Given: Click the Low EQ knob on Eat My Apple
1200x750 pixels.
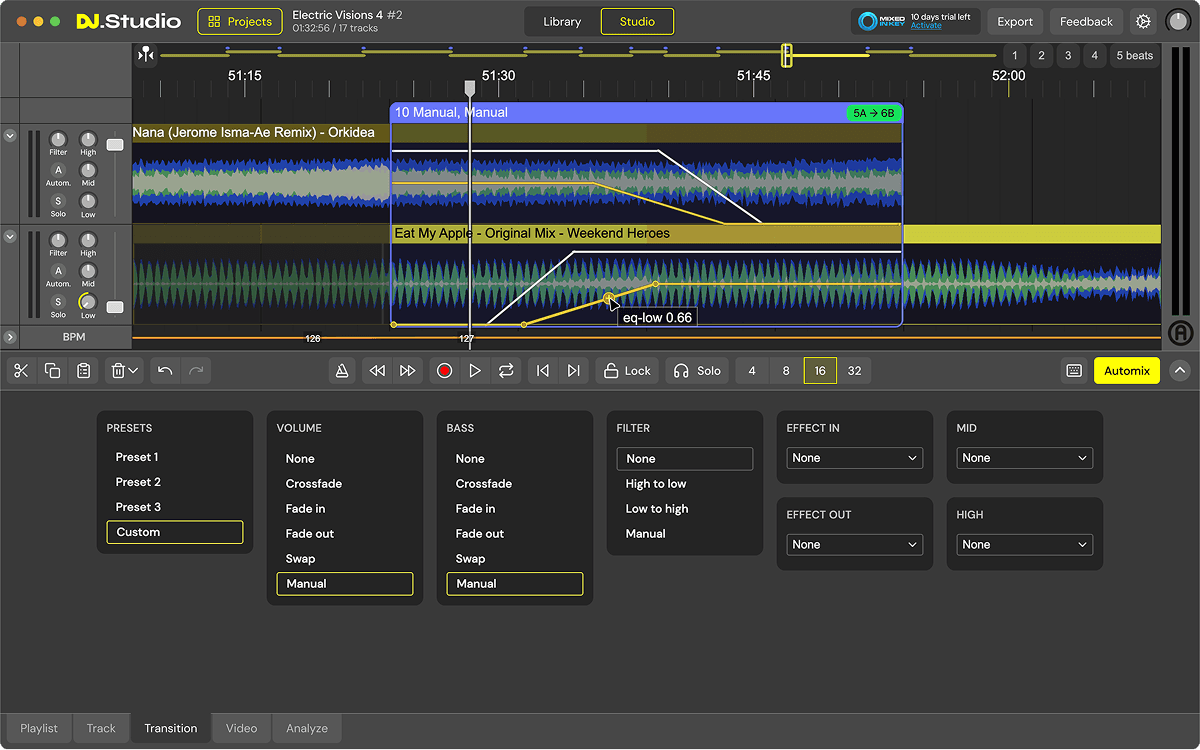Looking at the screenshot, I should coord(88,302).
